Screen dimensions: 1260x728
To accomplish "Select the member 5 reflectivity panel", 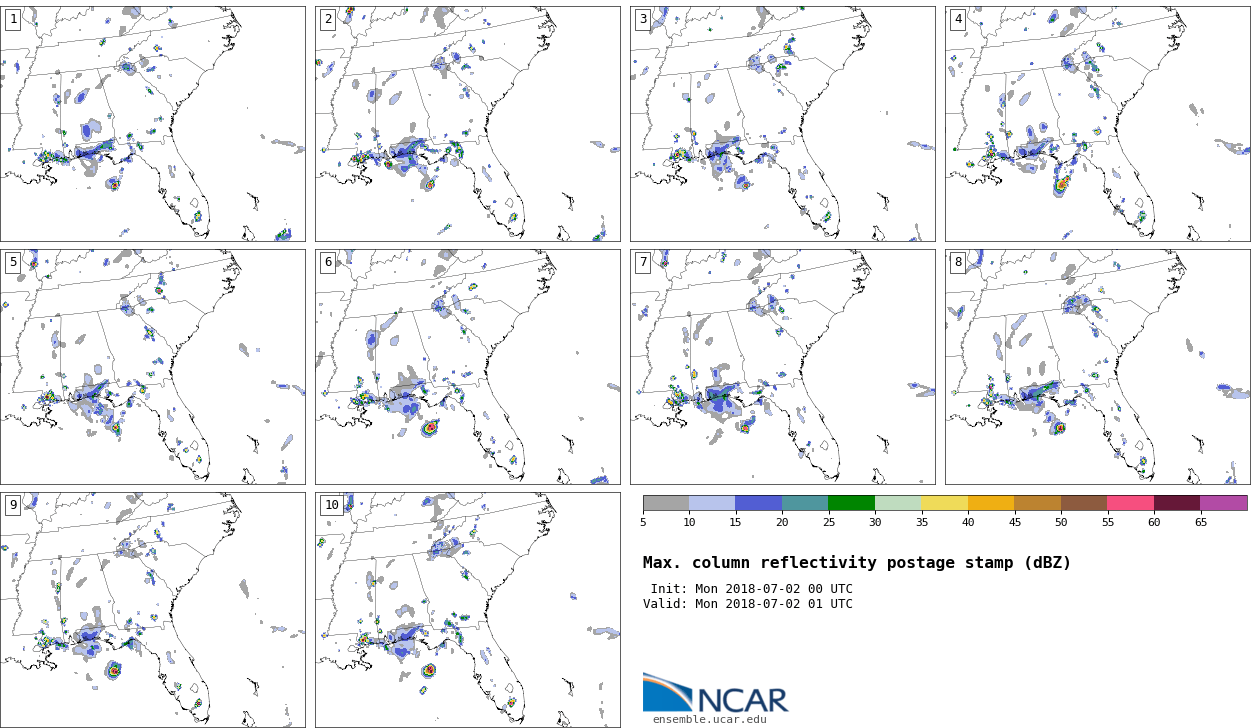I will click(152, 366).
